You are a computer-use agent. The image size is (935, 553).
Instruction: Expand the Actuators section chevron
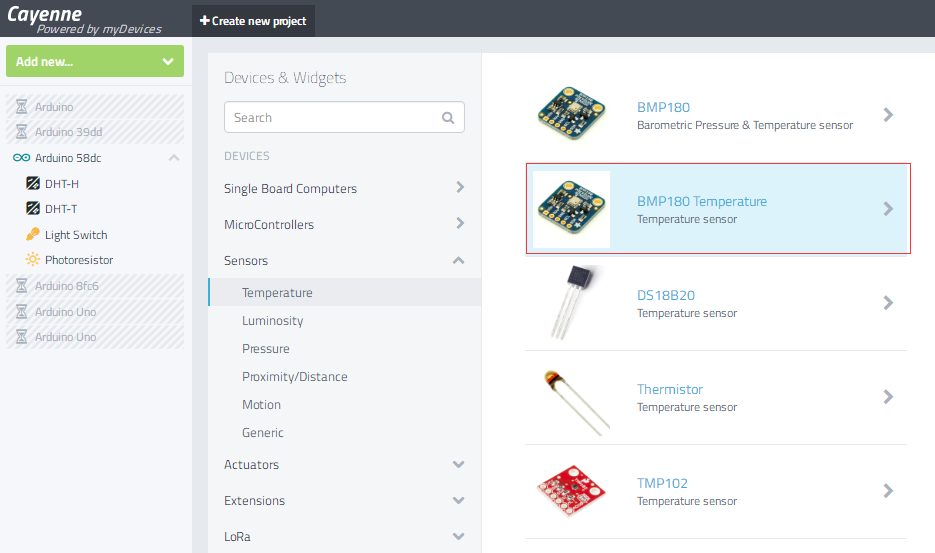tap(458, 465)
